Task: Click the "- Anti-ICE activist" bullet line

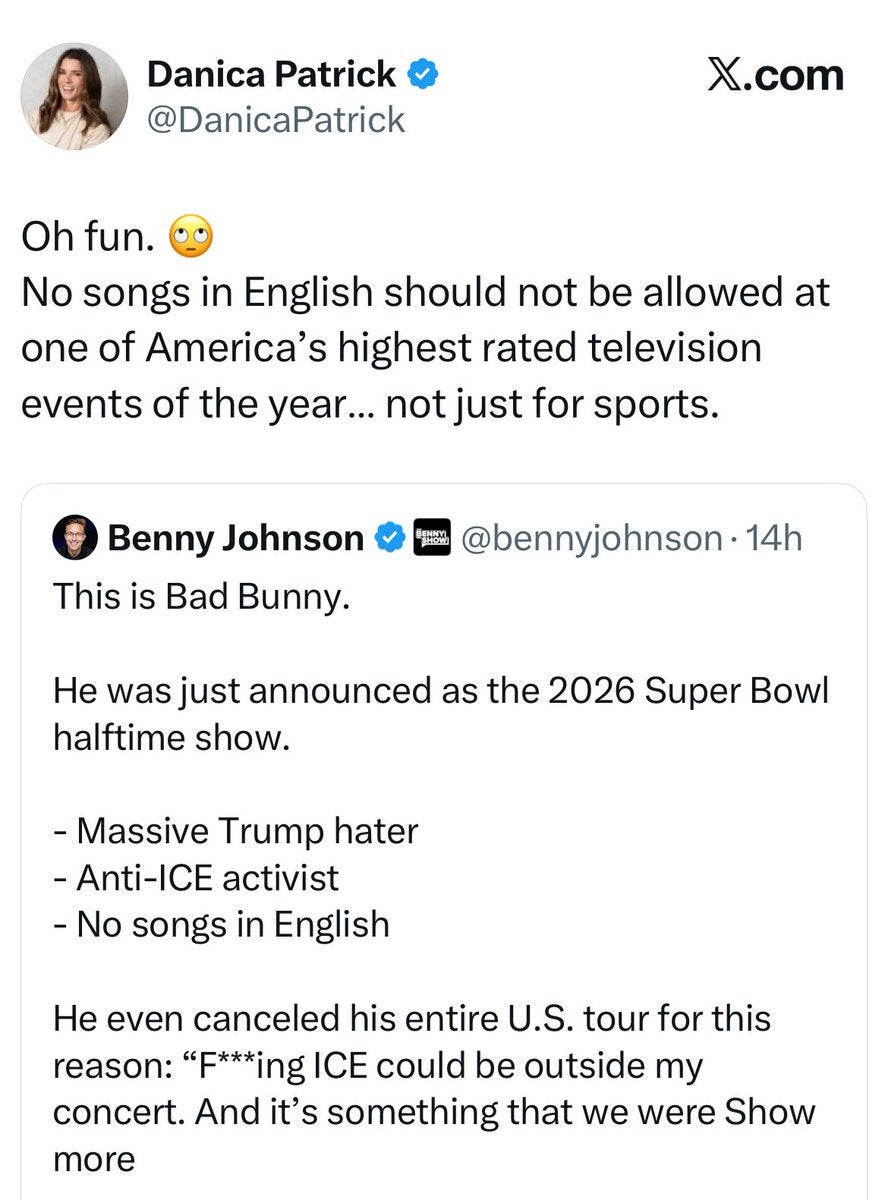Action: pyautogui.click(x=196, y=877)
